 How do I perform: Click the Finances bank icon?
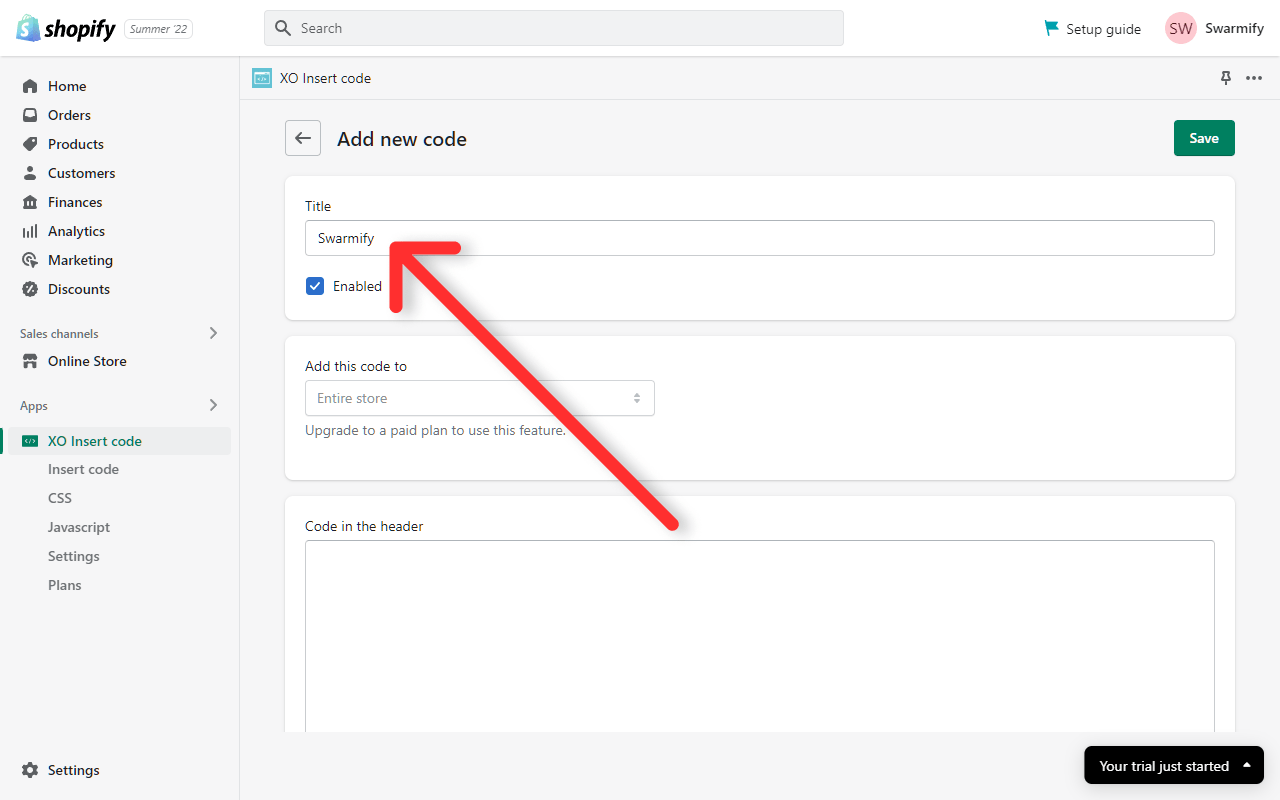point(30,202)
